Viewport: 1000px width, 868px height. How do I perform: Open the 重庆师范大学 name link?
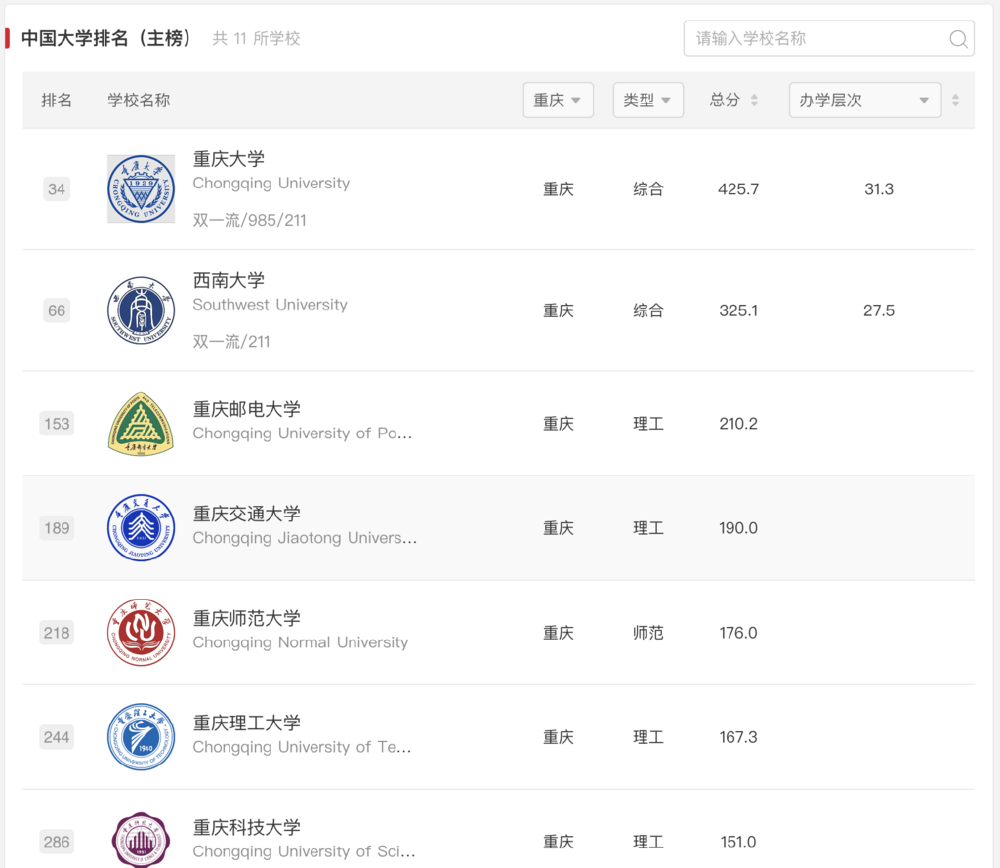click(246, 618)
